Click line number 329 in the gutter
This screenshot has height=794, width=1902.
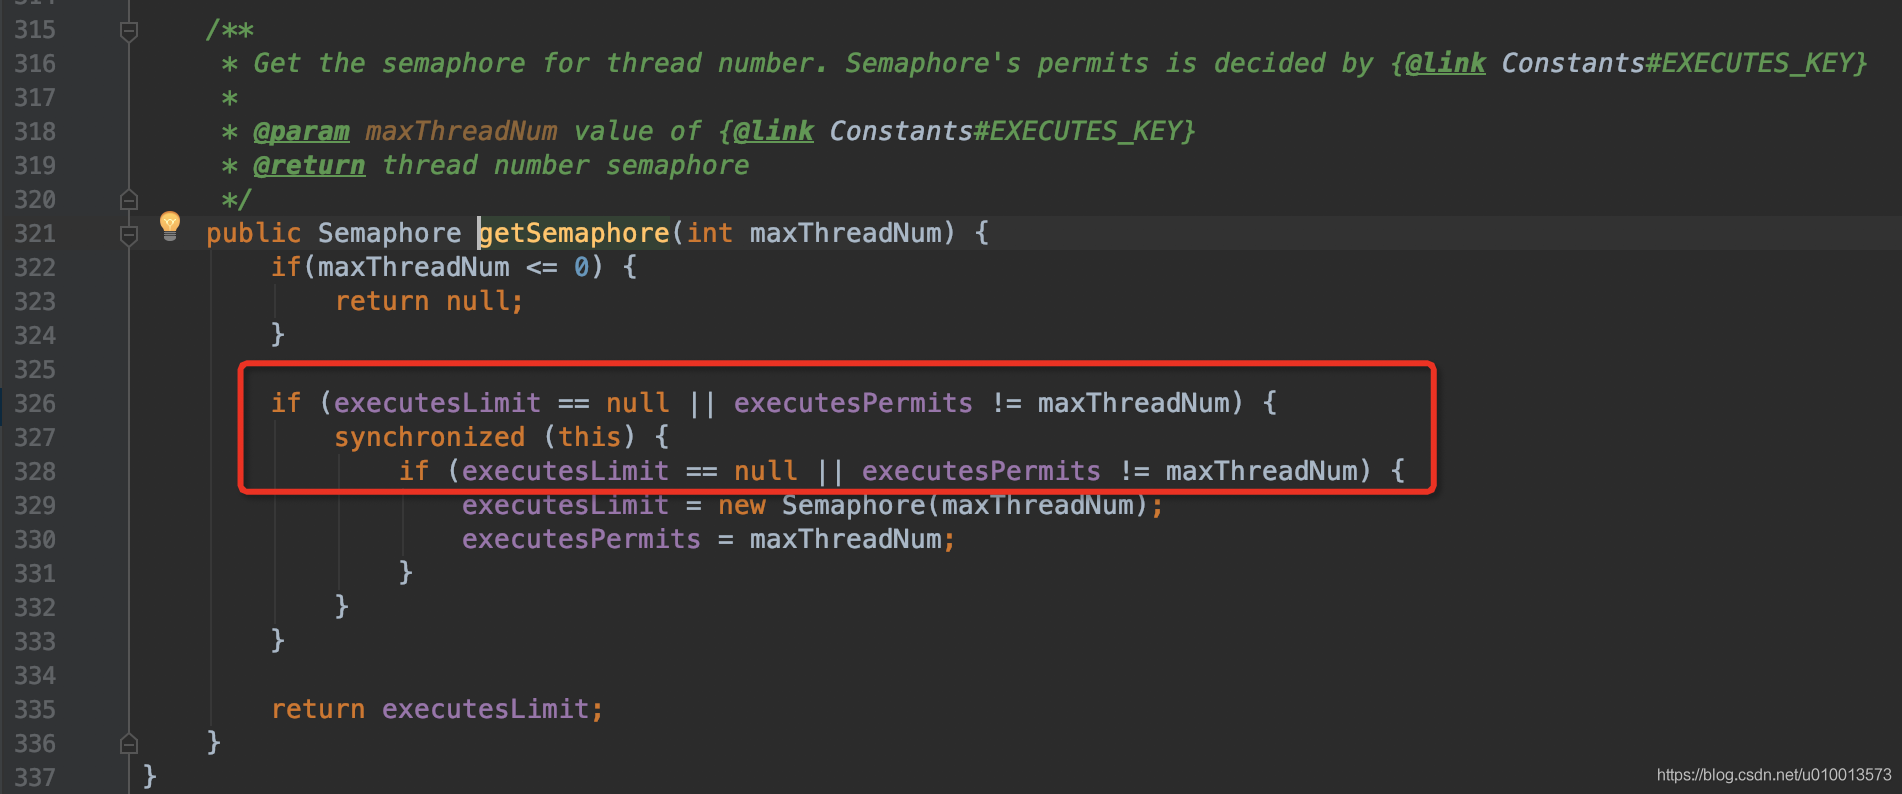click(x=35, y=505)
